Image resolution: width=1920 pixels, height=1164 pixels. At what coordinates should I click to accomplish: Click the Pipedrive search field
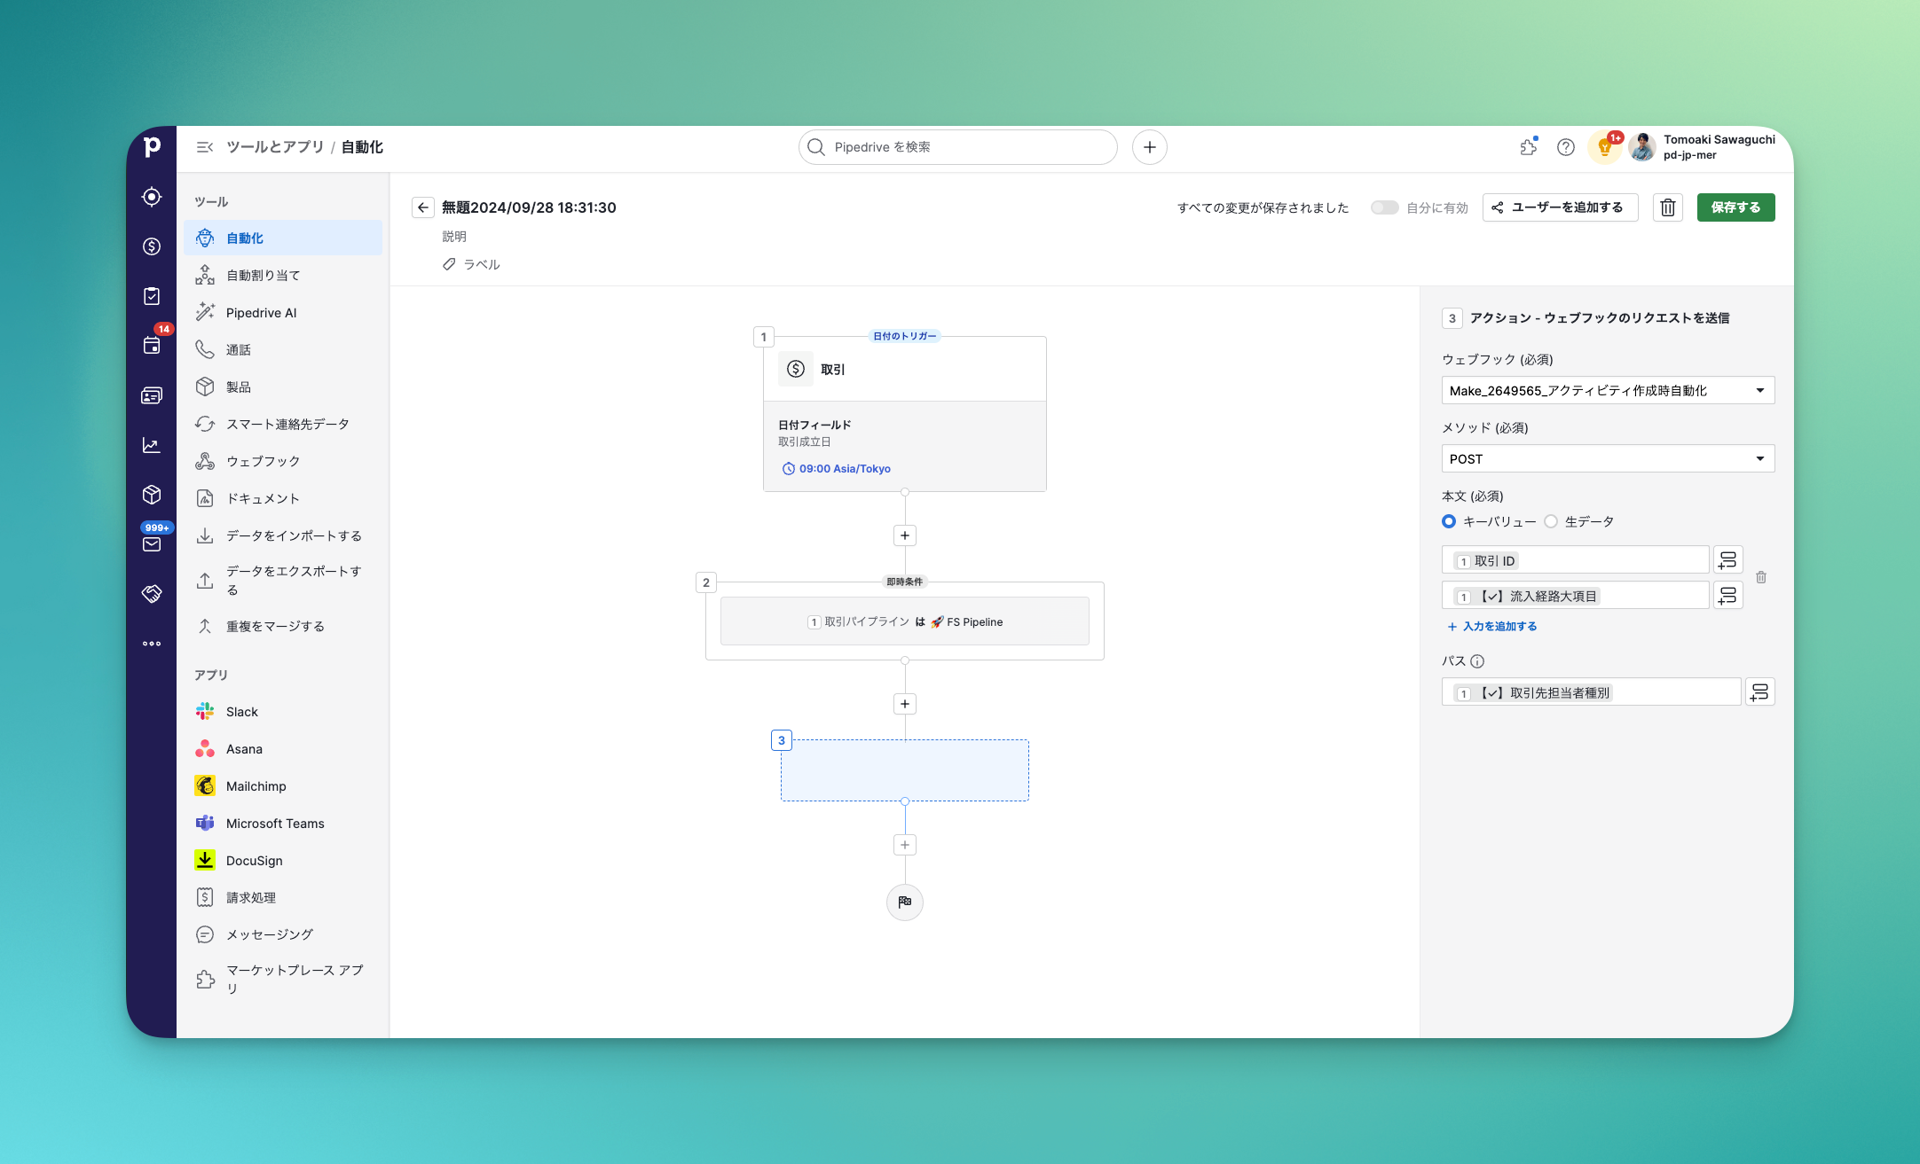957,147
